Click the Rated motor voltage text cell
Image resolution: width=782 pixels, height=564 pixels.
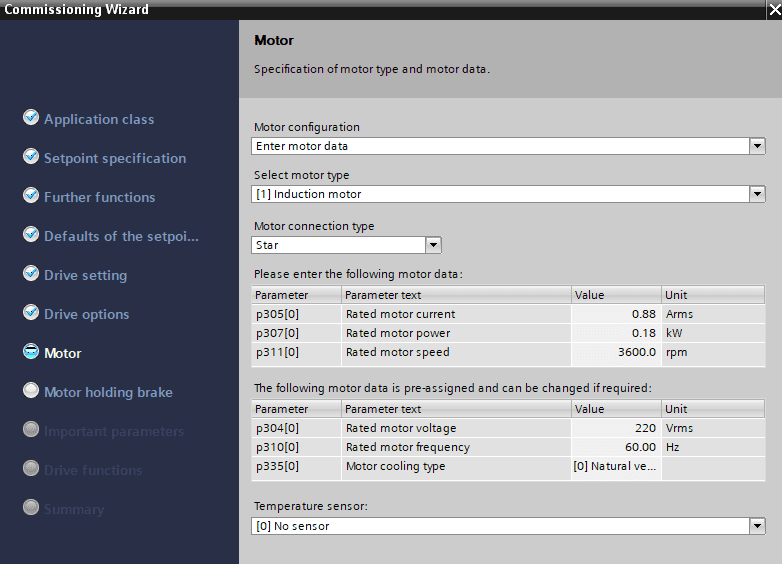point(456,428)
